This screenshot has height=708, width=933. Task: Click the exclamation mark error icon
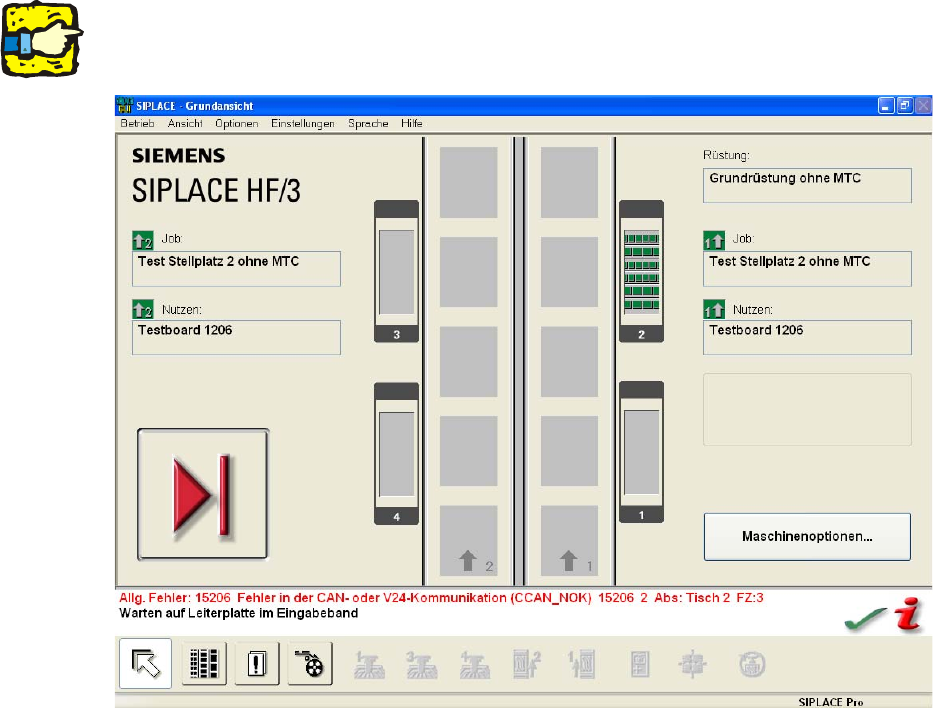[x=257, y=663]
